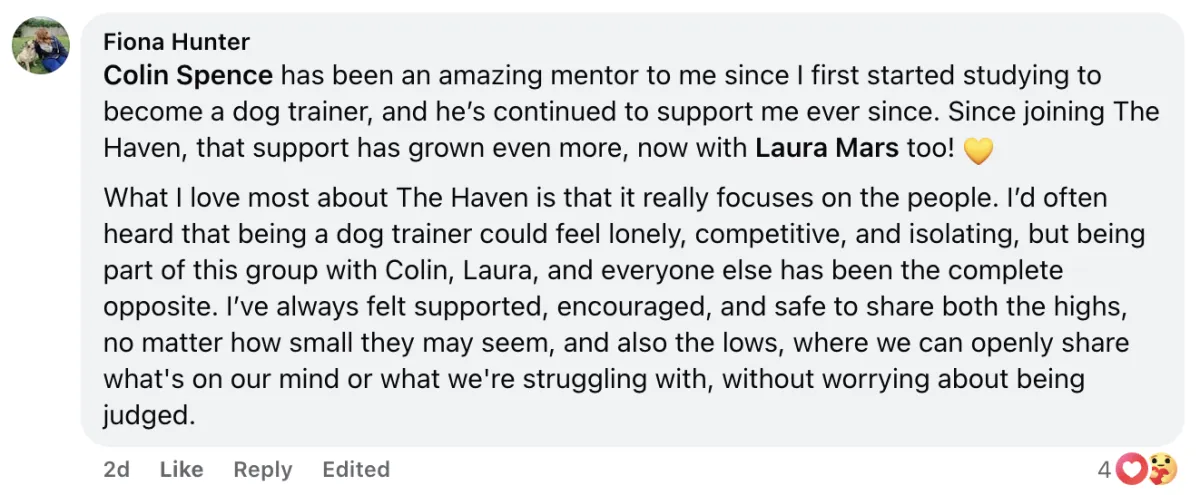The height and width of the screenshot is (495, 1200).
Task: Click the care hug reaction emoji
Action: pyautogui.click(x=1160, y=468)
